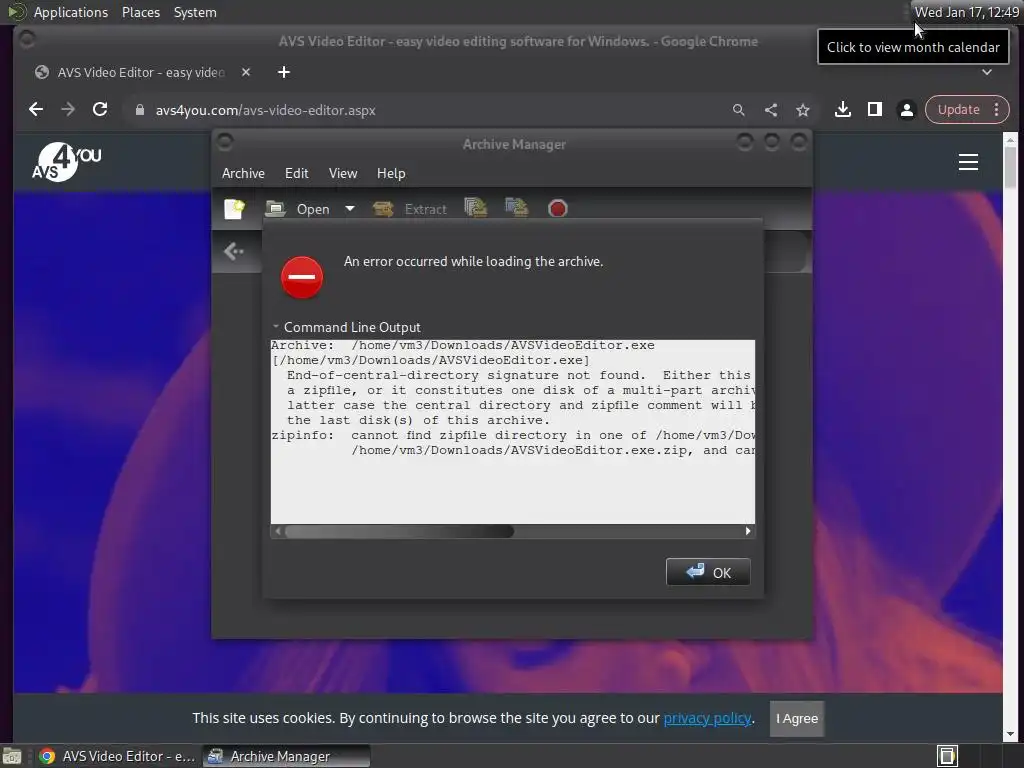The height and width of the screenshot is (768, 1024).
Task: Toggle Chrome side panel icon
Action: [874, 110]
